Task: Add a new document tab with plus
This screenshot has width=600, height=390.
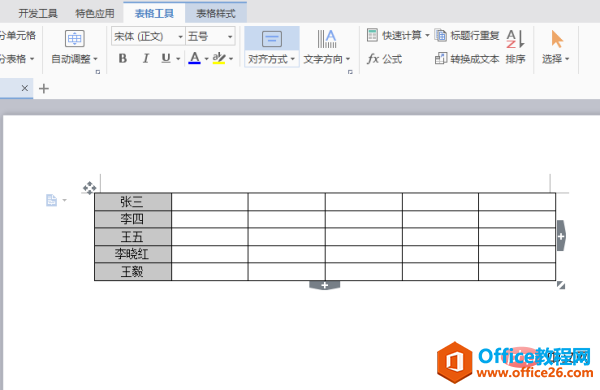Action: coord(44,88)
